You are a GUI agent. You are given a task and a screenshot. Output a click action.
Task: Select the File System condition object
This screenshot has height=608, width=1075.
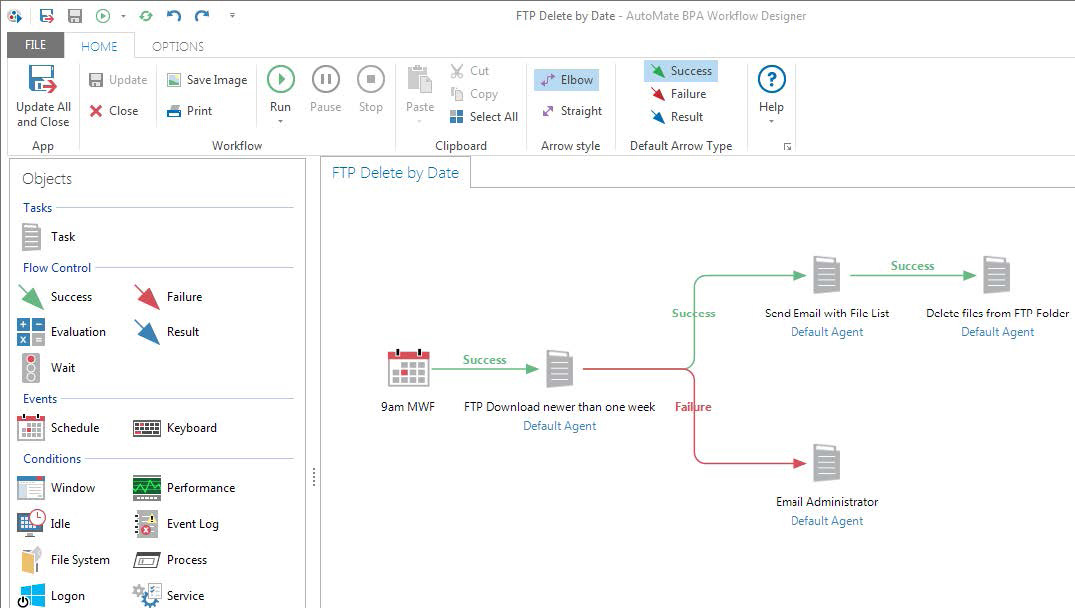66,559
